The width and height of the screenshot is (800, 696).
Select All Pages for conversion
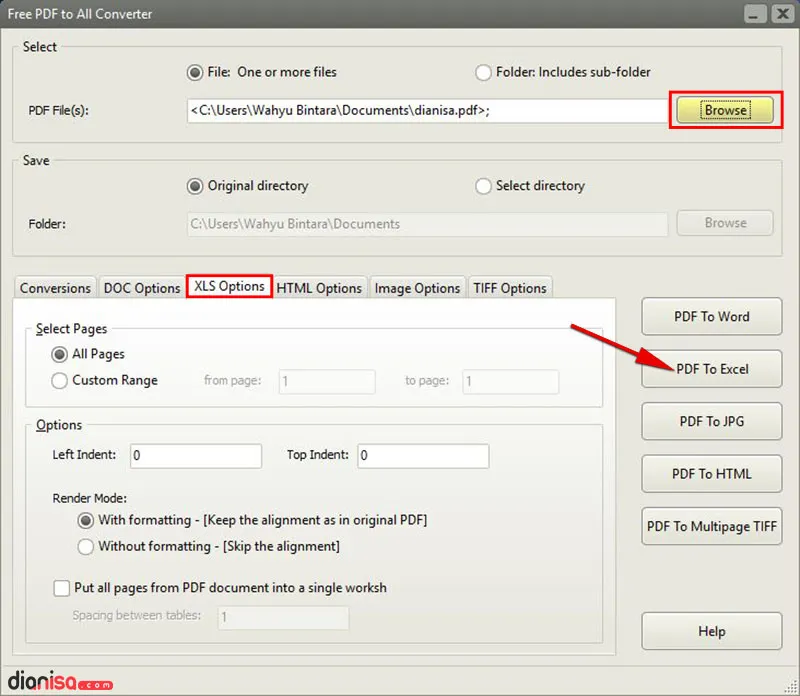point(61,354)
